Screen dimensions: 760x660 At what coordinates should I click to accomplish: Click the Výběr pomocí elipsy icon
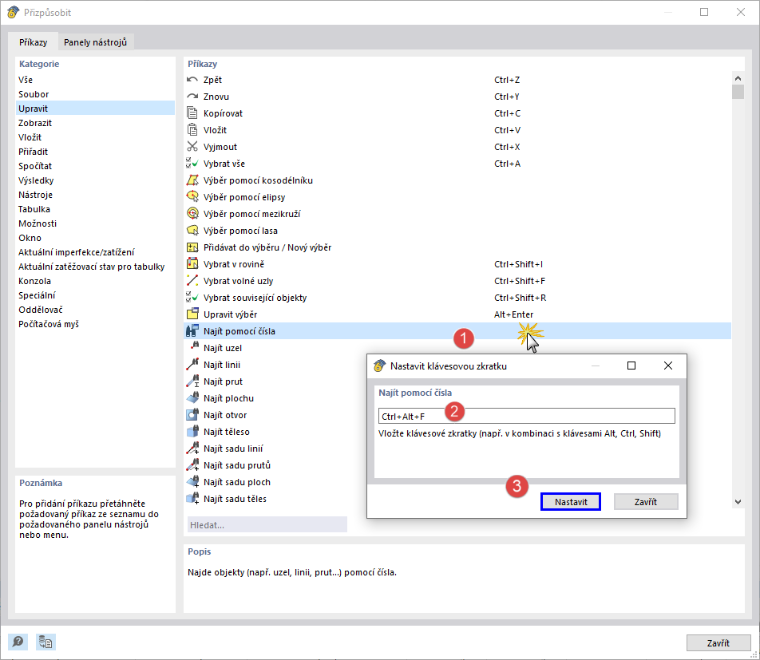192,197
